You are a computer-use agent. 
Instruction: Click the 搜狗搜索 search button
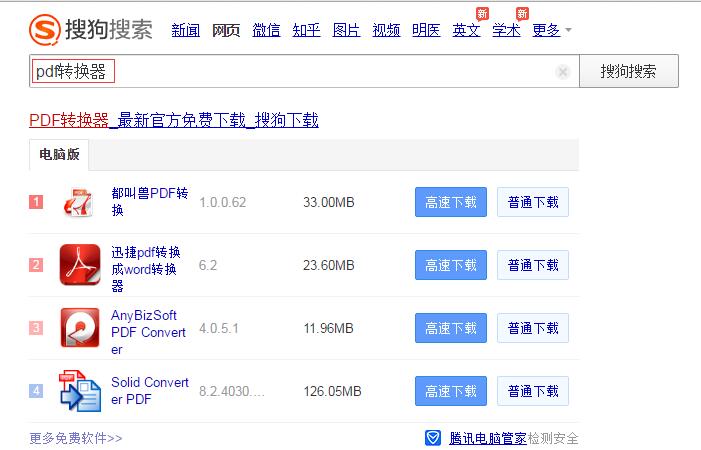[629, 71]
